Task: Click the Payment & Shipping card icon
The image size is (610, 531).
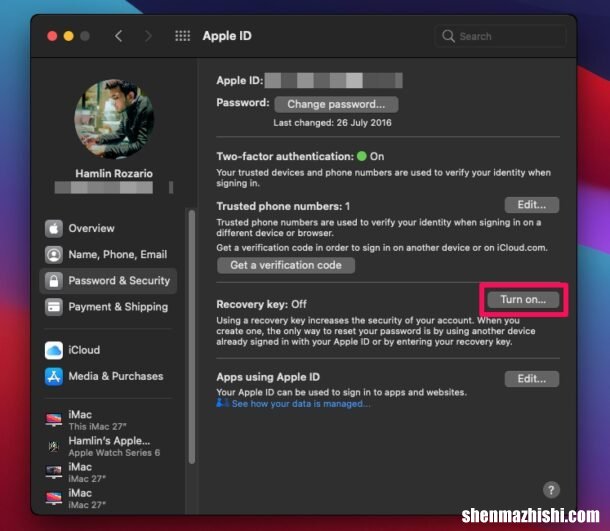Action: pyautogui.click(x=54, y=307)
